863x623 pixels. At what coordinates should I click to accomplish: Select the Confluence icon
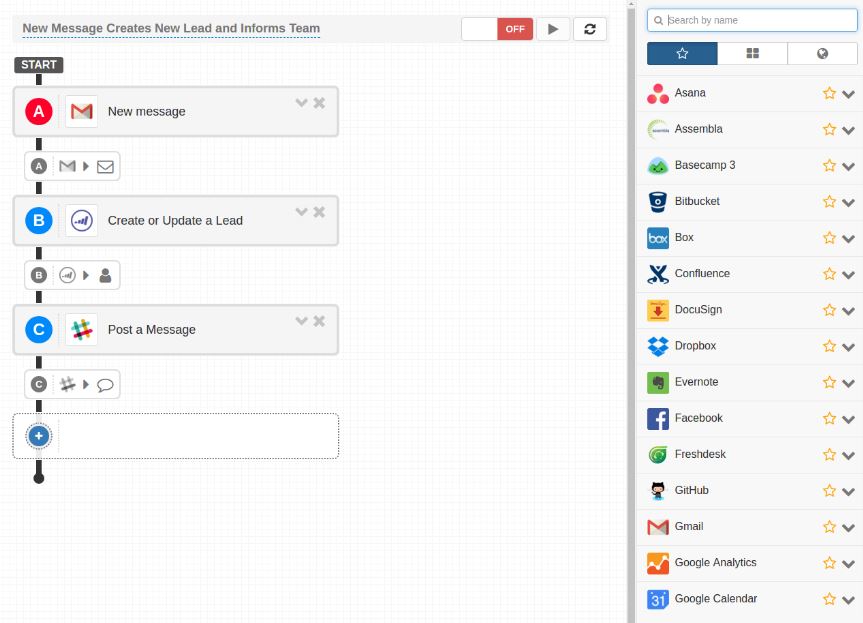pos(658,274)
